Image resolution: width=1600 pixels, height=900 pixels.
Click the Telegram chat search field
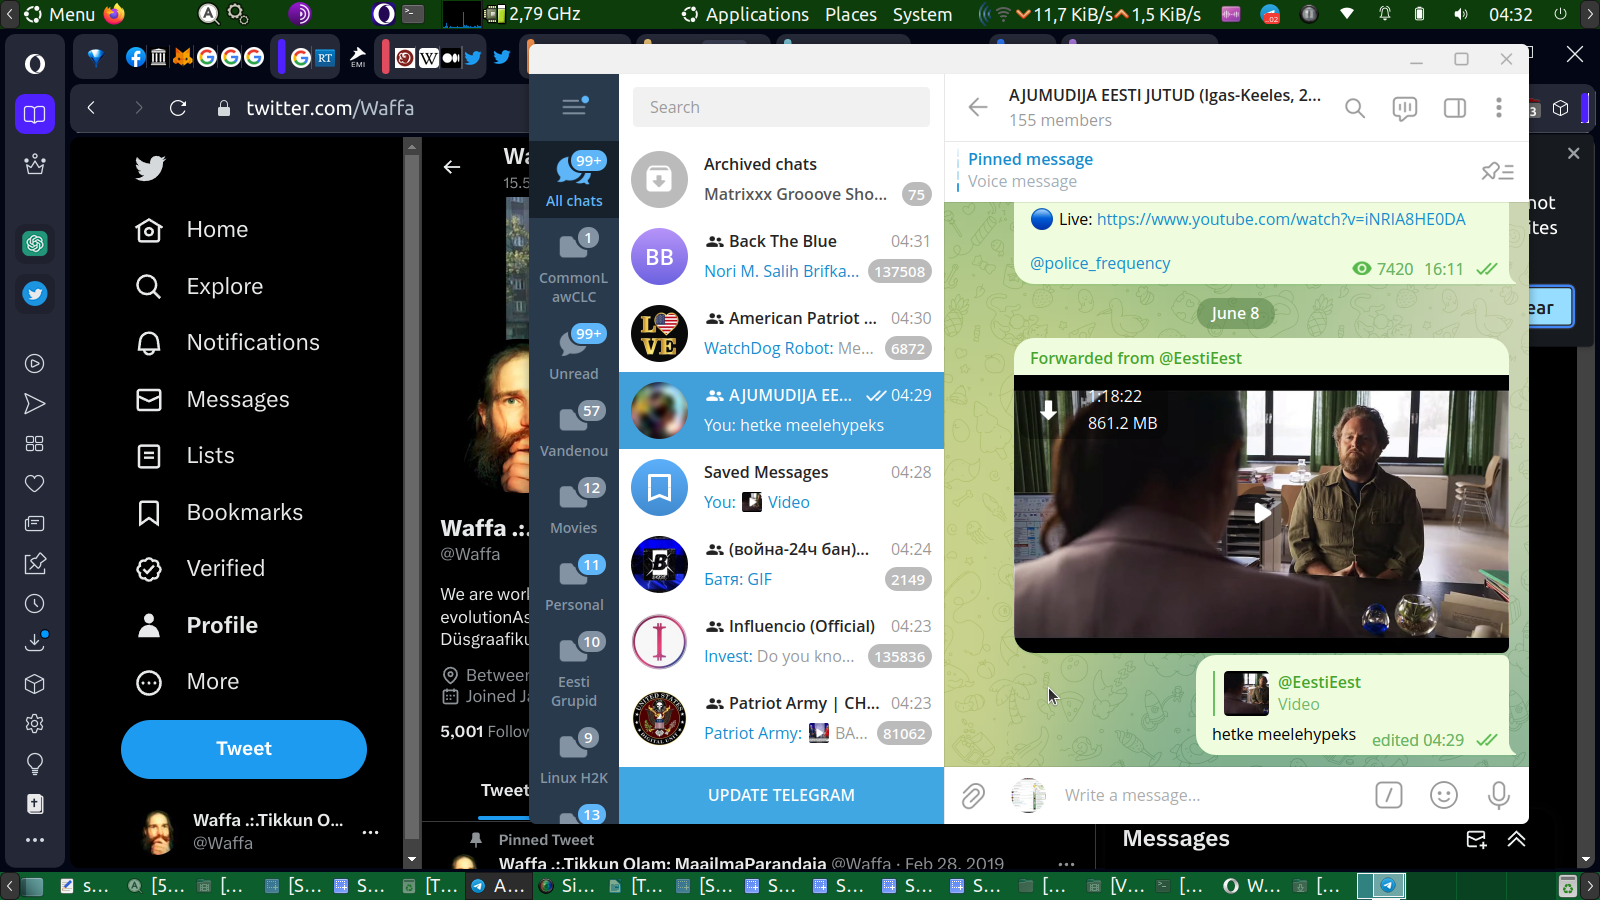pyautogui.click(x=781, y=107)
